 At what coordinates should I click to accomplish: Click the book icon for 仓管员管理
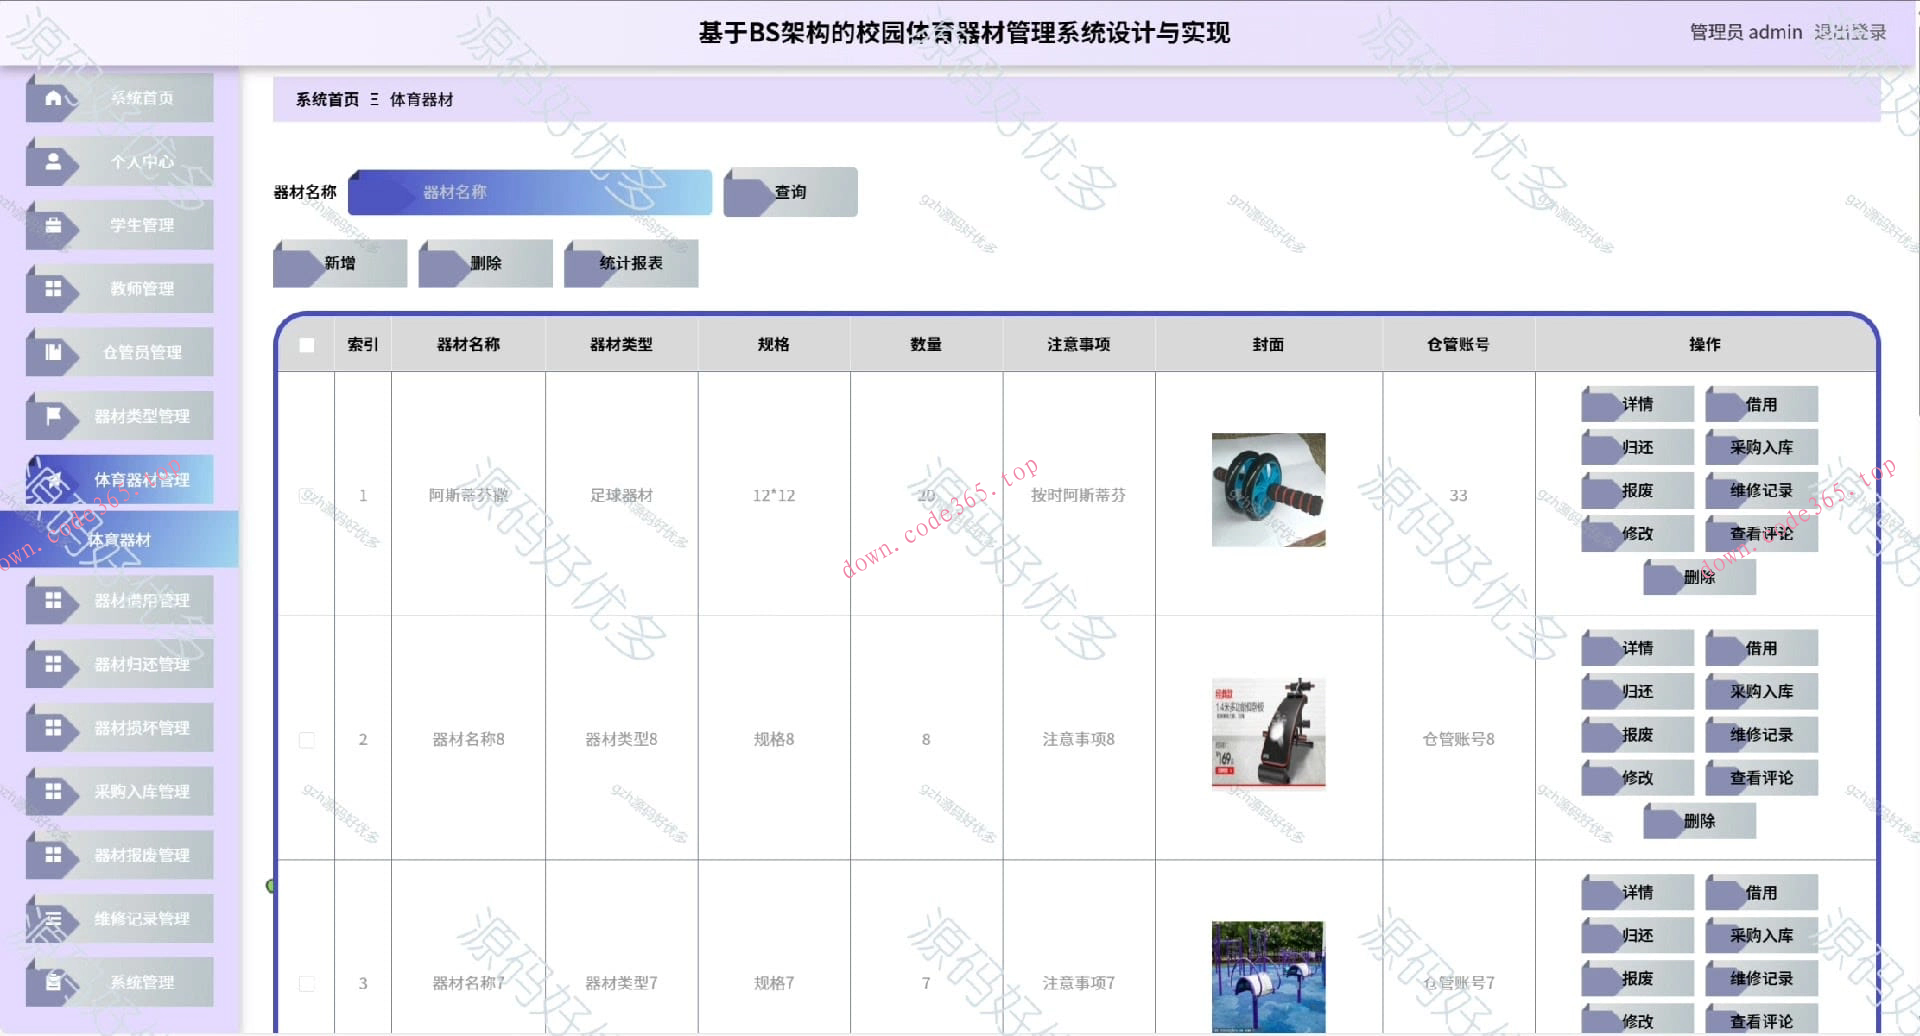[53, 352]
